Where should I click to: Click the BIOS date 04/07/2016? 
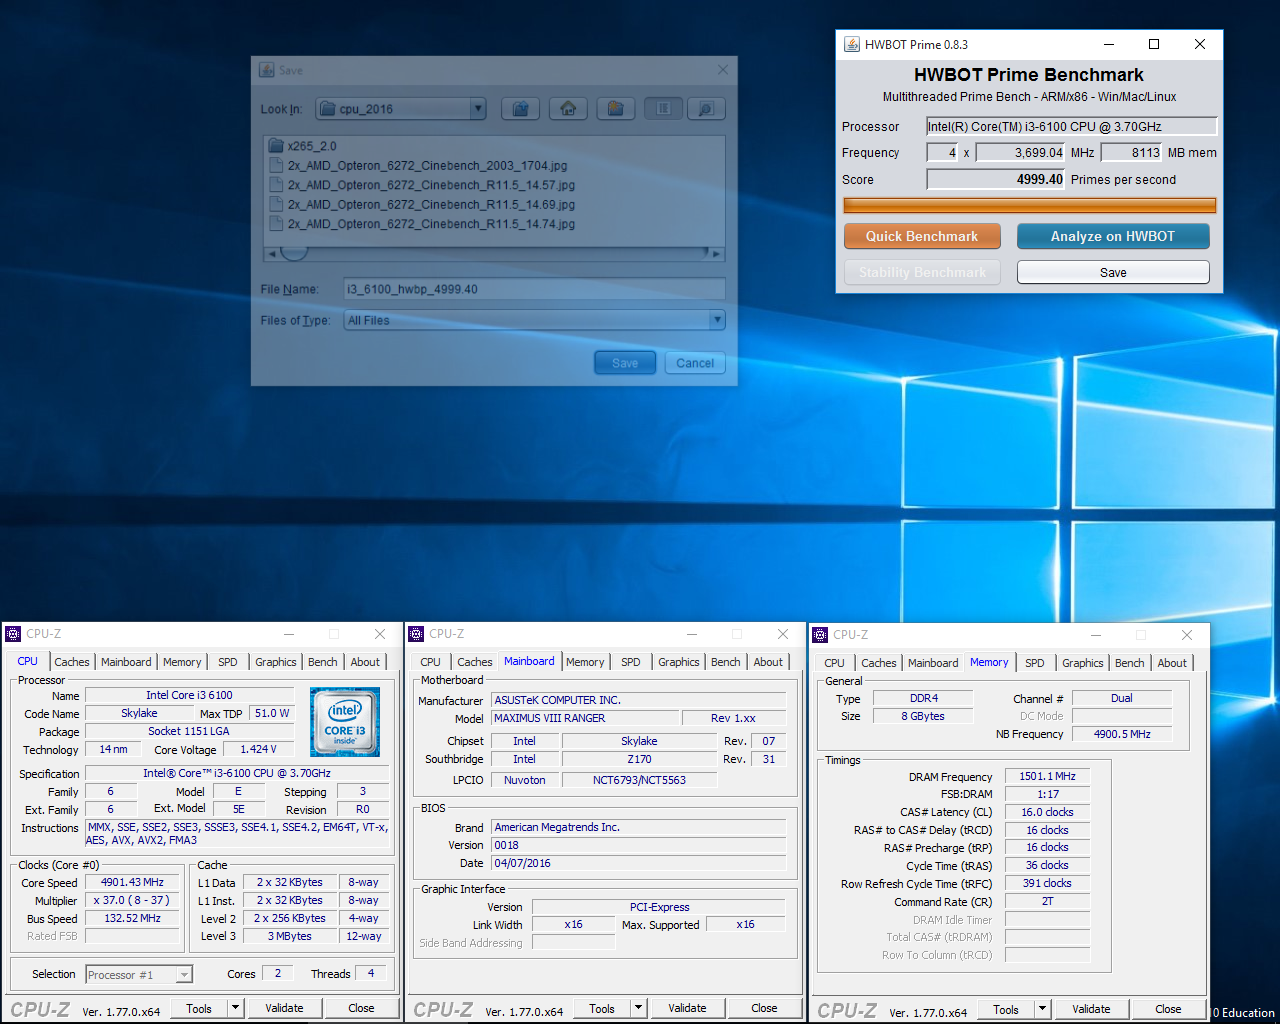(x=638, y=863)
